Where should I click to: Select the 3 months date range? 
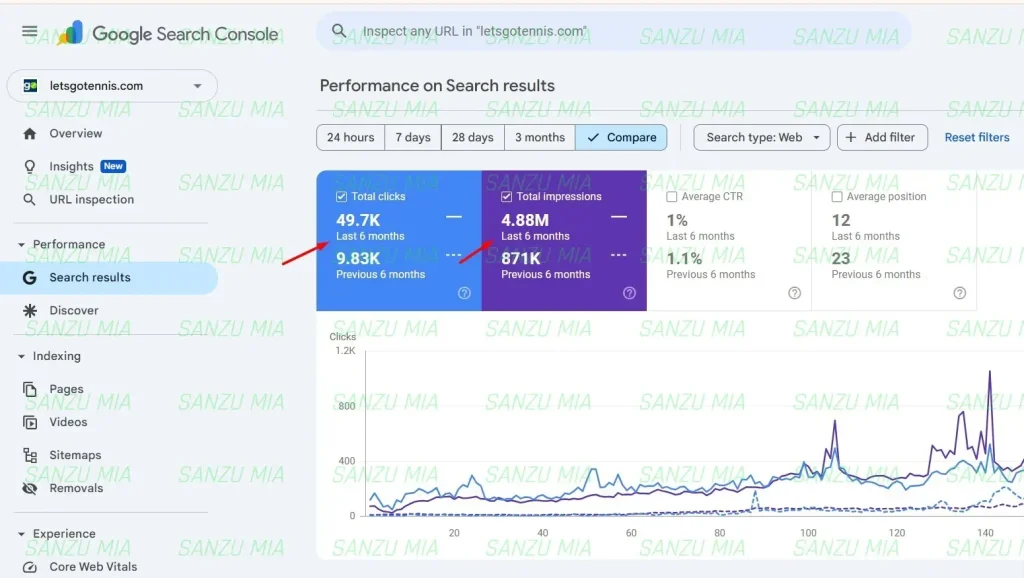[539, 137]
